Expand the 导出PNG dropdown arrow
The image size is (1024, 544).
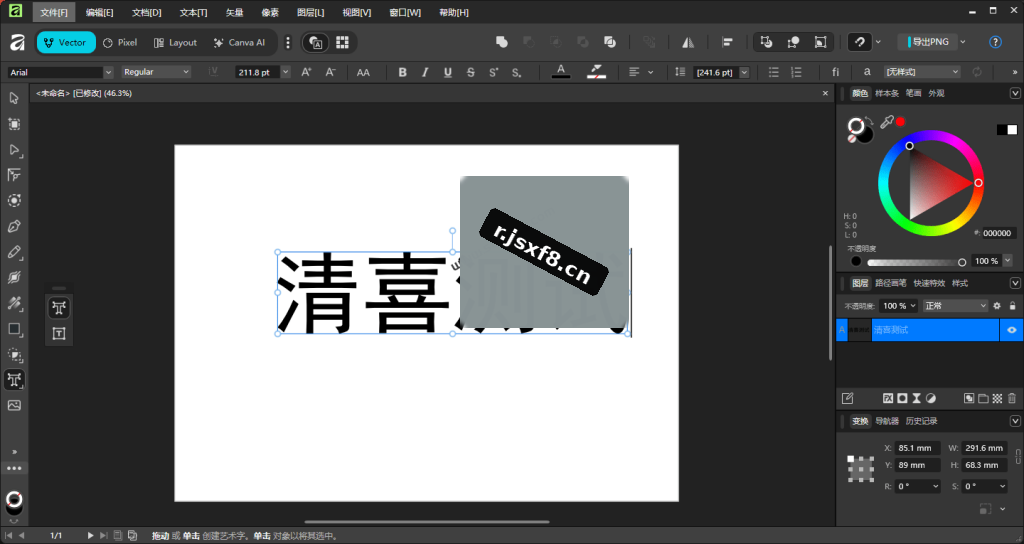pos(963,42)
